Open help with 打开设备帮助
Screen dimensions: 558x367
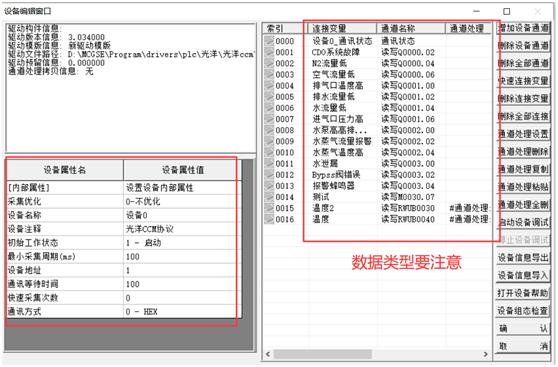tap(523, 293)
